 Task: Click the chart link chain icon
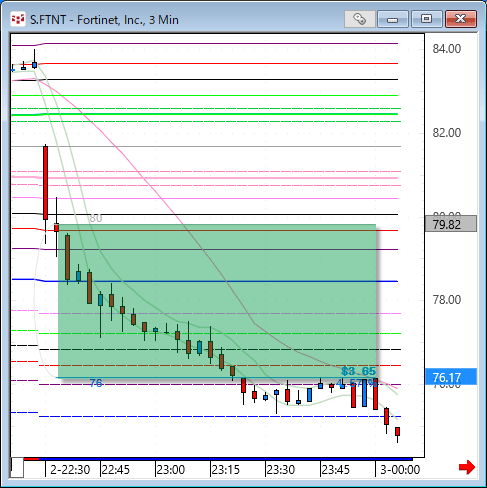coord(359,19)
